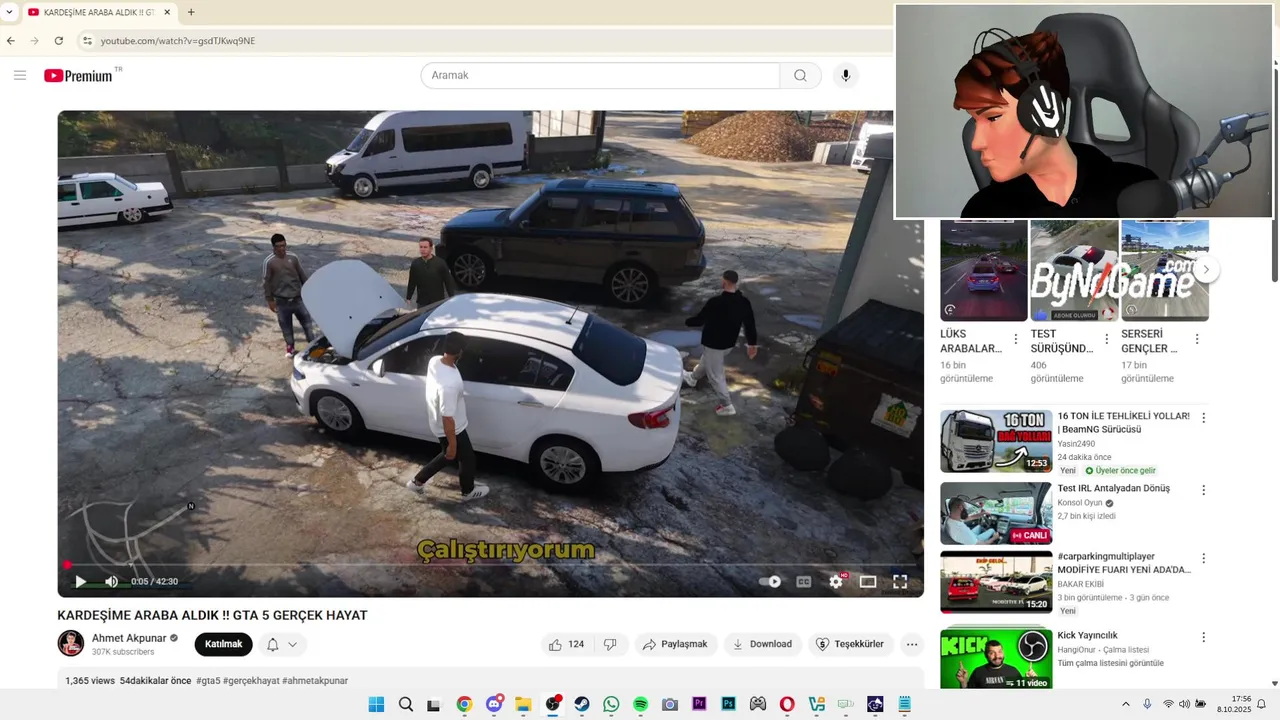The height and width of the screenshot is (720, 1280).
Task: Open a new browser tab
Action: coord(191,12)
